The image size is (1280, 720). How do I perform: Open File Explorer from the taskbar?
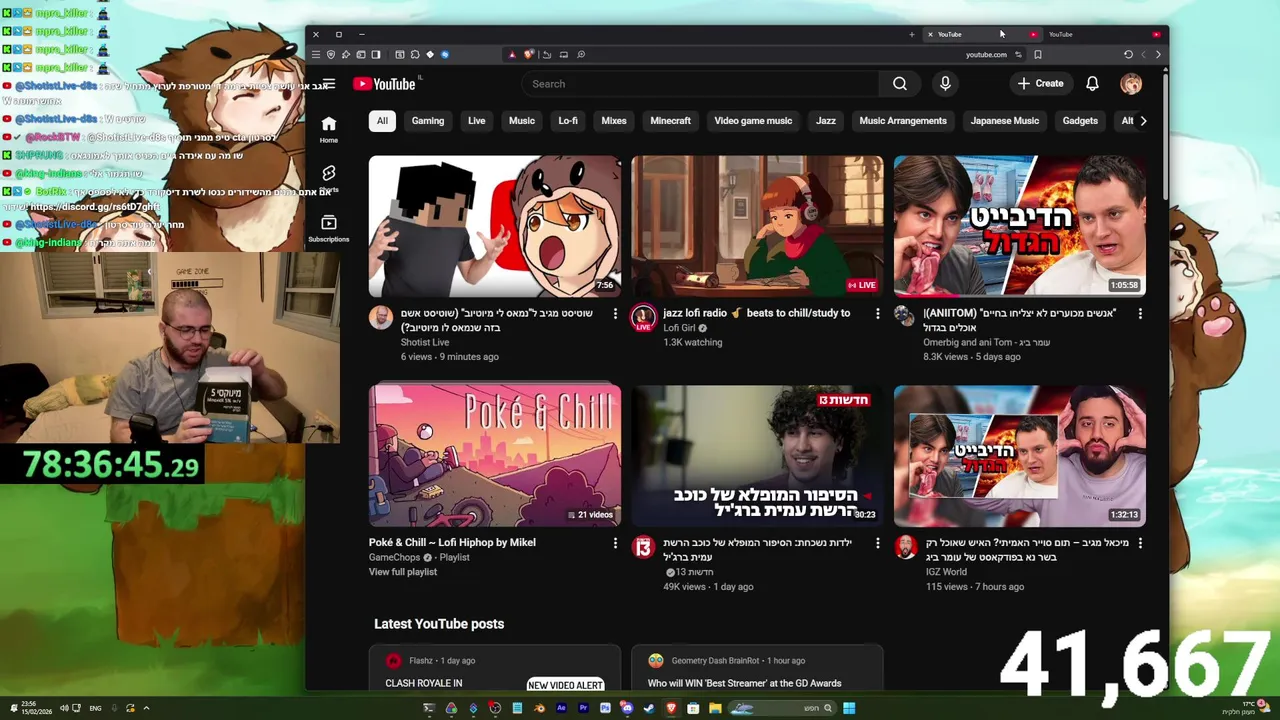(x=715, y=708)
